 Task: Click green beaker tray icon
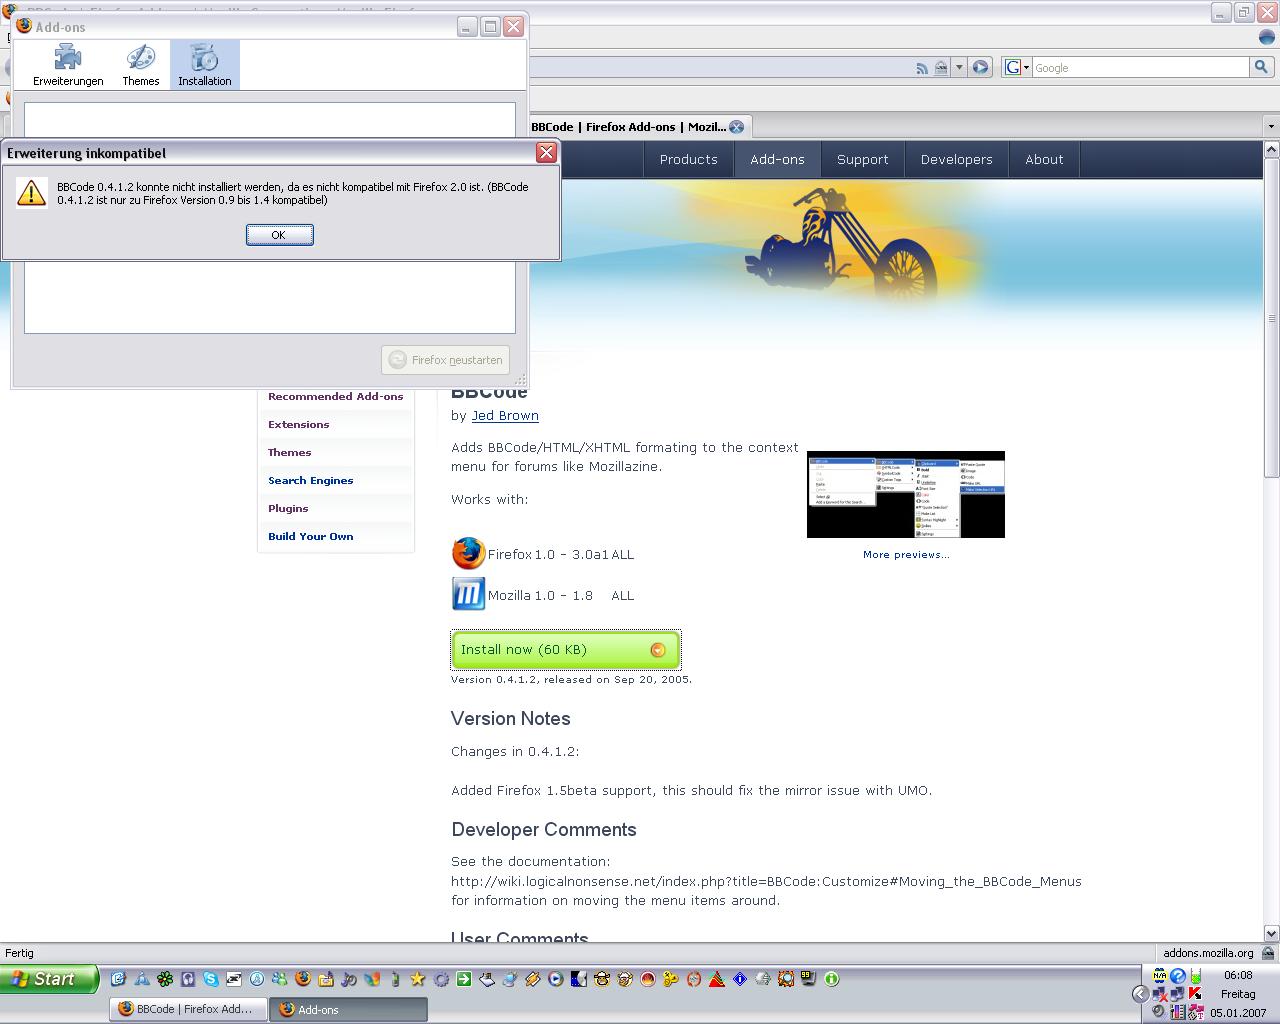pos(1196,975)
